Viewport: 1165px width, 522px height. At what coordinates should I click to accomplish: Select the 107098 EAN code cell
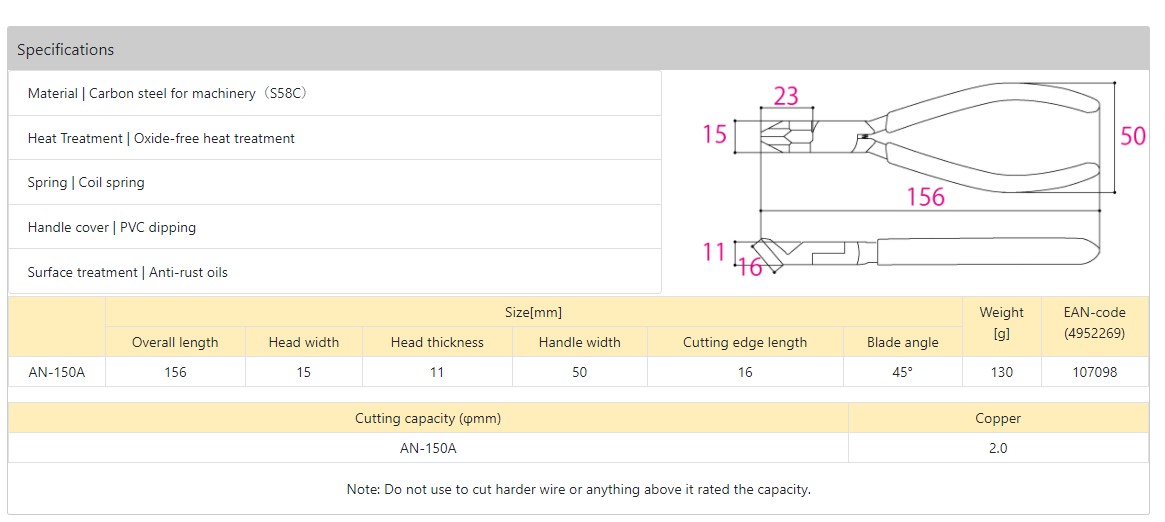click(x=1094, y=372)
